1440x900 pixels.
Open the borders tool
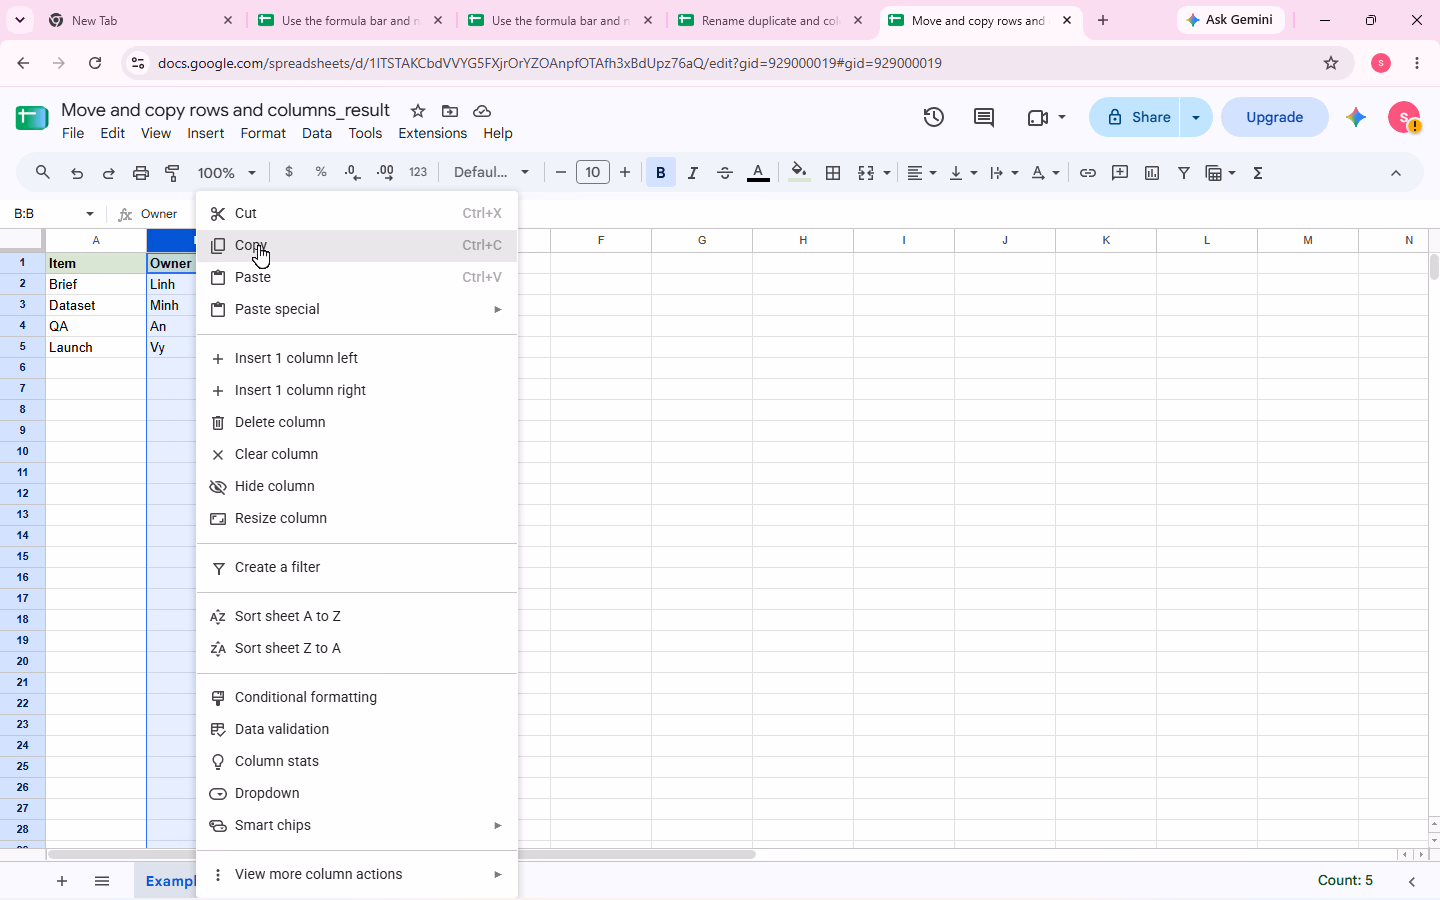click(x=833, y=173)
